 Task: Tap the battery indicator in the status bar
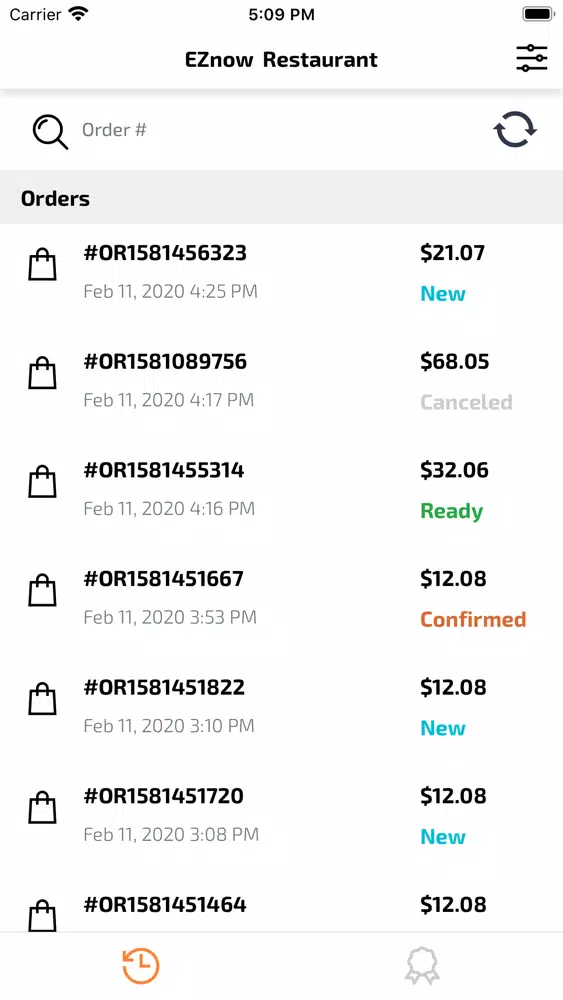538,14
